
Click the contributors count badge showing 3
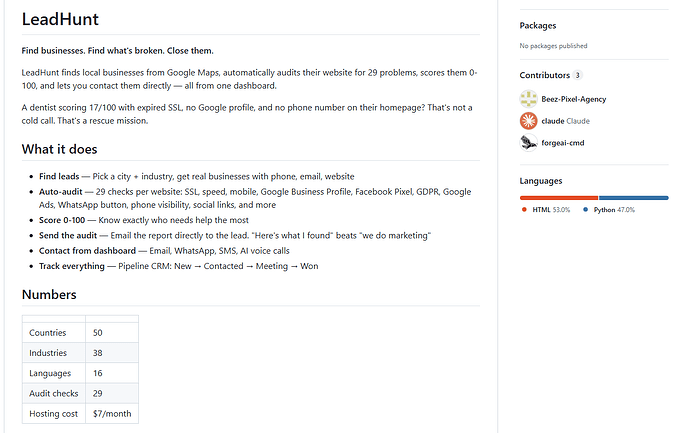[x=577, y=75]
